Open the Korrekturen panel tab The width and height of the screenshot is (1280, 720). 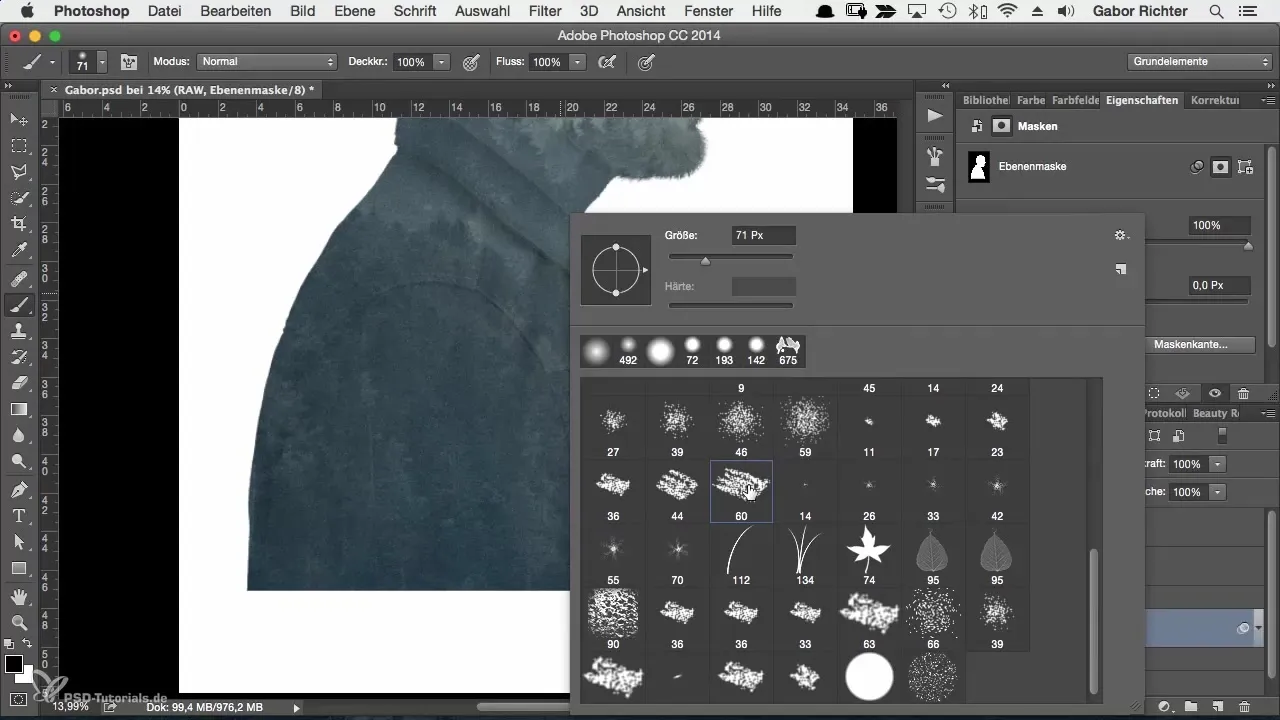pos(1215,100)
